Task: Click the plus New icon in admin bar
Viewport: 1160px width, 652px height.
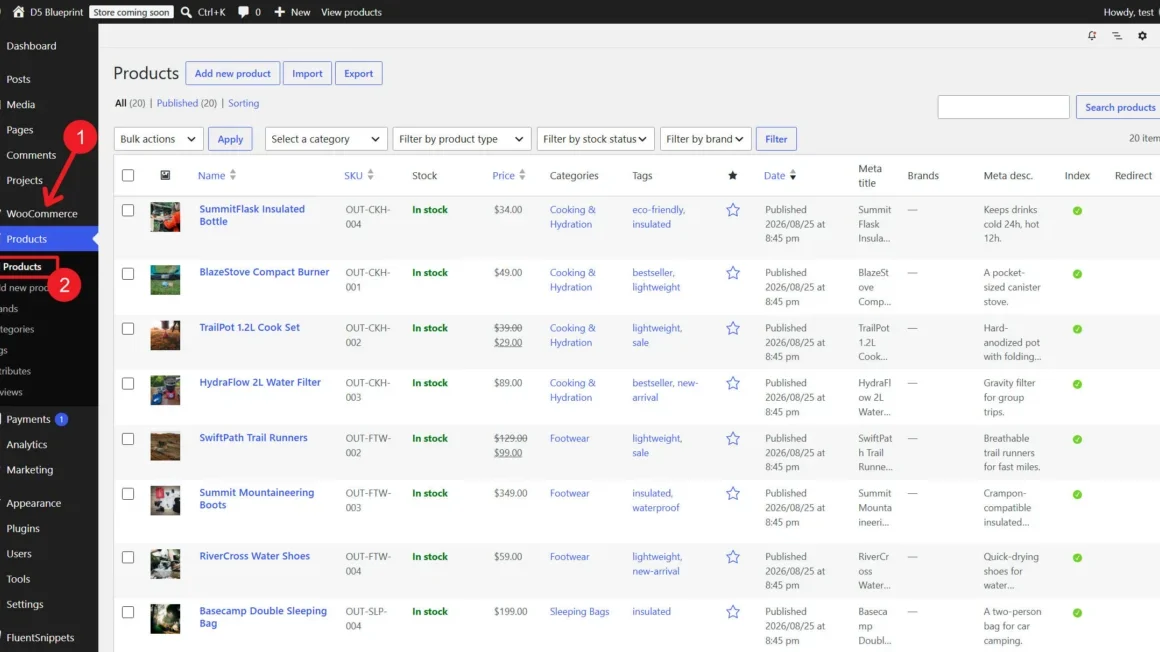Action: (x=280, y=12)
